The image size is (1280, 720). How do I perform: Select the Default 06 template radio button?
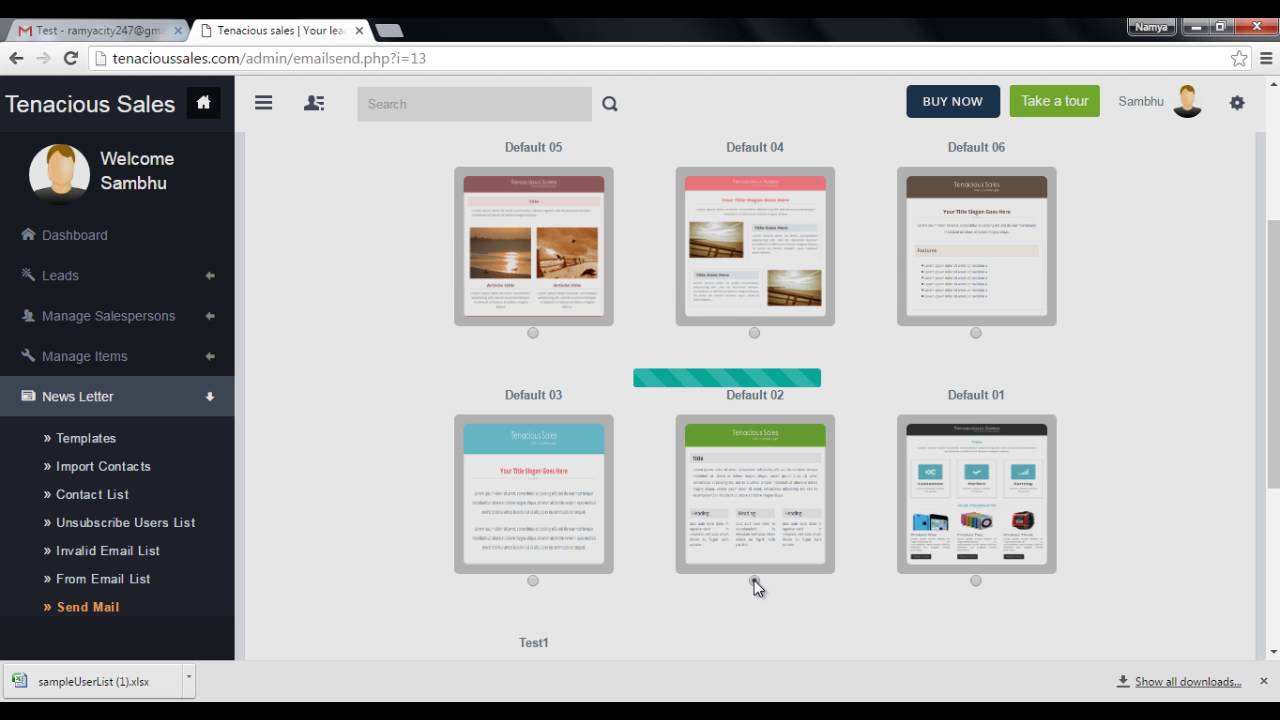click(975, 333)
